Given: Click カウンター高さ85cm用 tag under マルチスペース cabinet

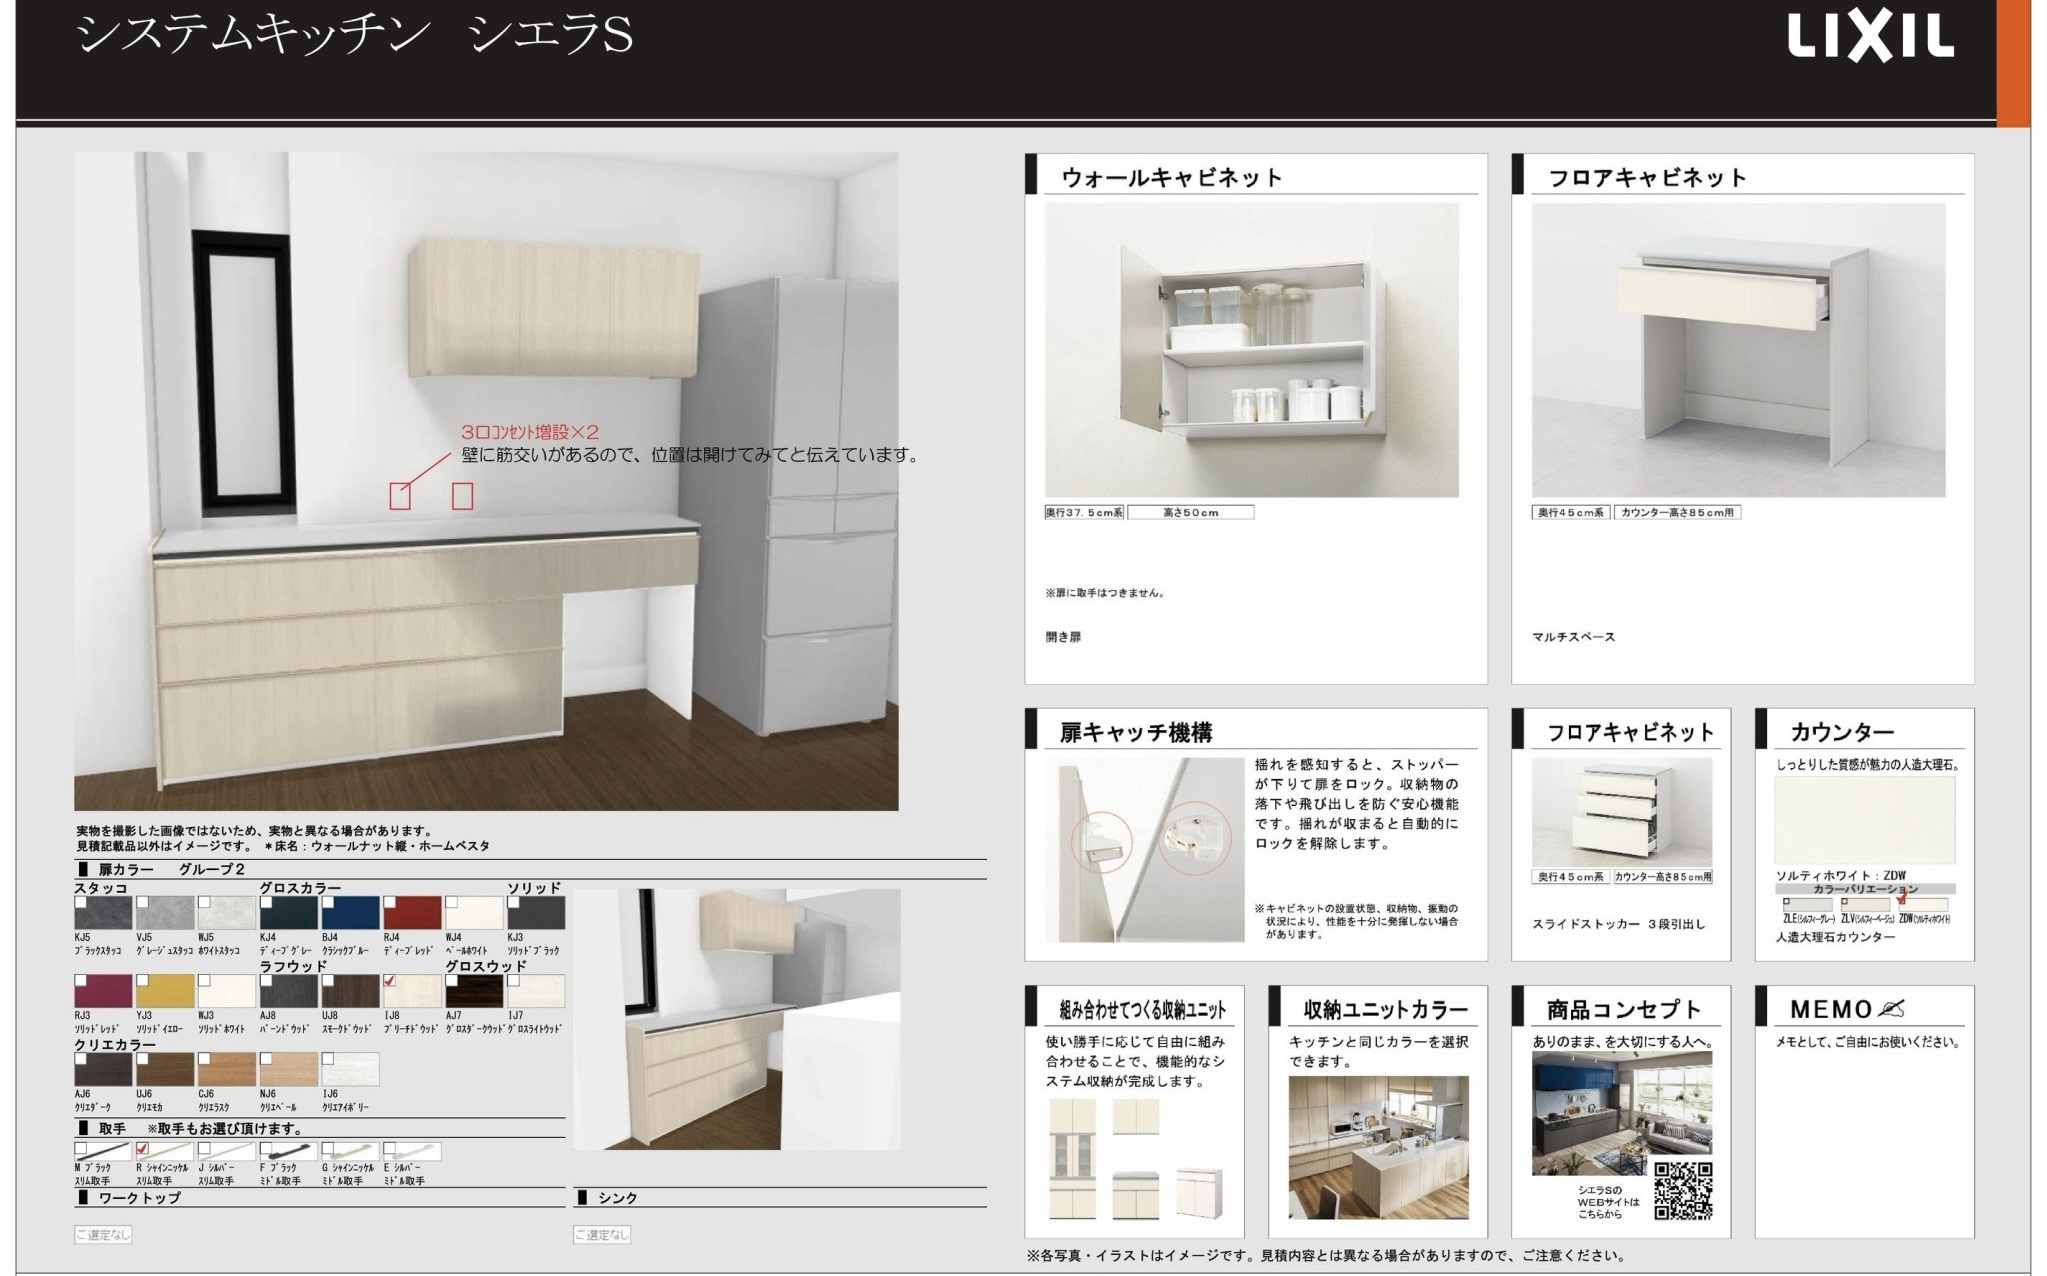Looking at the screenshot, I should pyautogui.click(x=1677, y=512).
